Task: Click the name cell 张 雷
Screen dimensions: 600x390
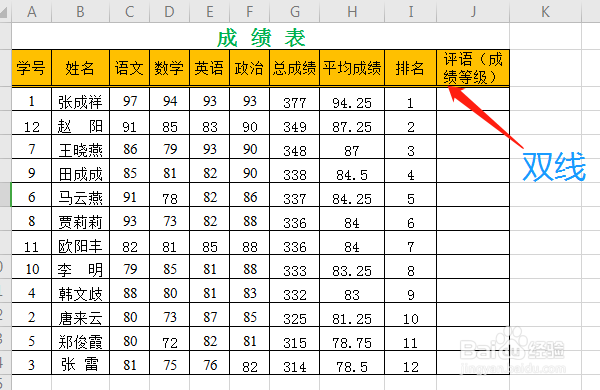Action: pos(80,363)
